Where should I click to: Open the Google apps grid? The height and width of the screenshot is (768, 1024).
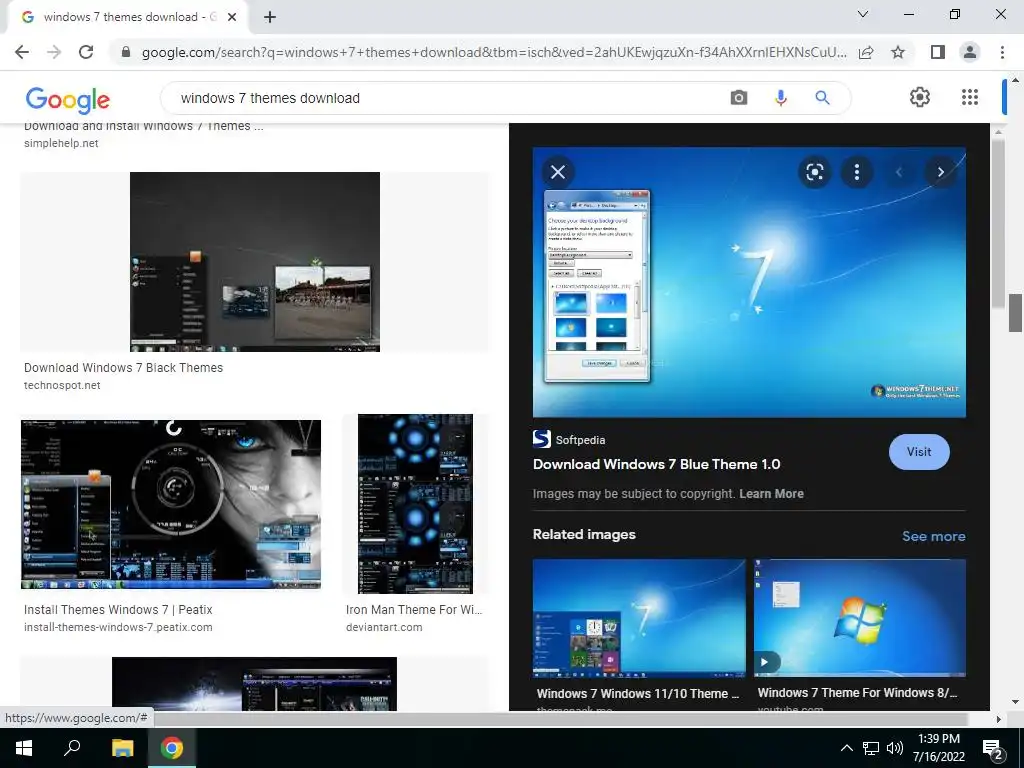coord(970,97)
